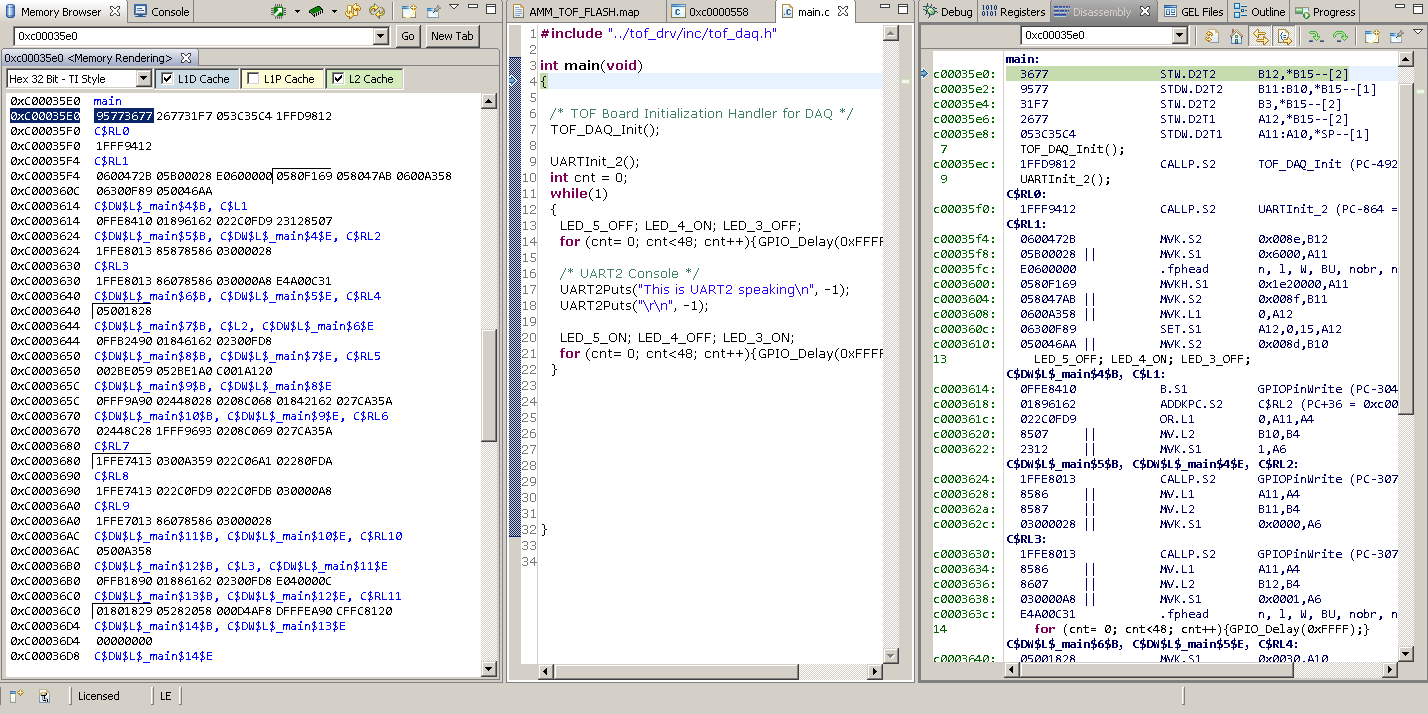This screenshot has height=714, width=1428.
Task: Toggle Link with Active Debug Context icon
Action: tap(1260, 36)
